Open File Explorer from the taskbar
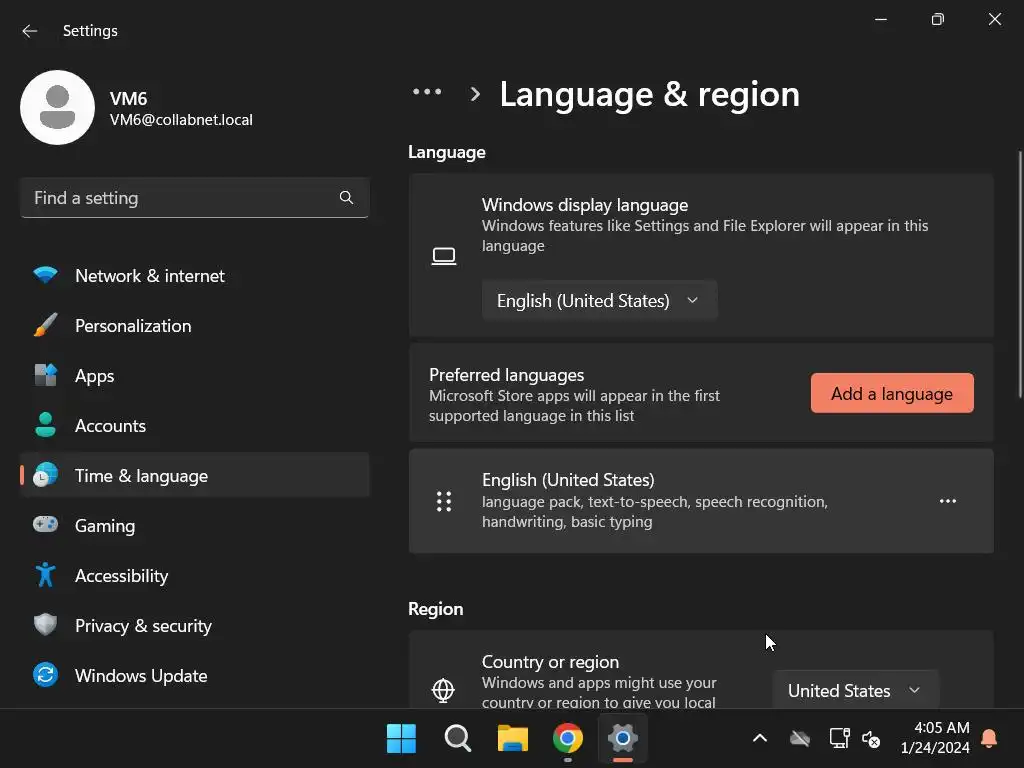Image resolution: width=1024 pixels, height=768 pixels. coord(513,739)
